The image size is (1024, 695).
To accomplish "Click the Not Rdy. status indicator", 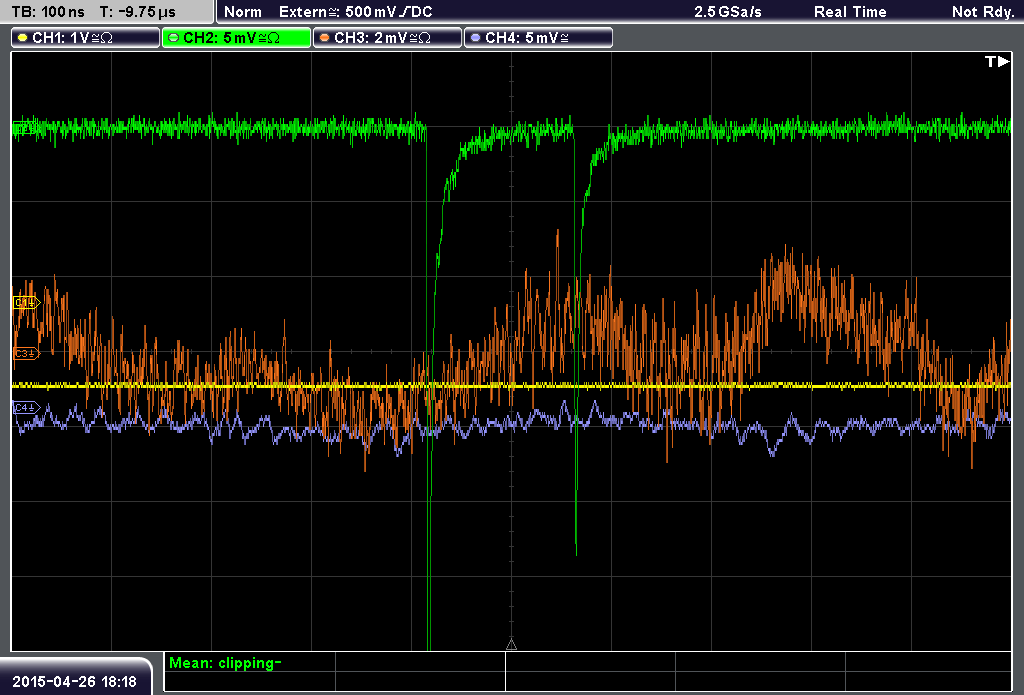I will click(983, 12).
